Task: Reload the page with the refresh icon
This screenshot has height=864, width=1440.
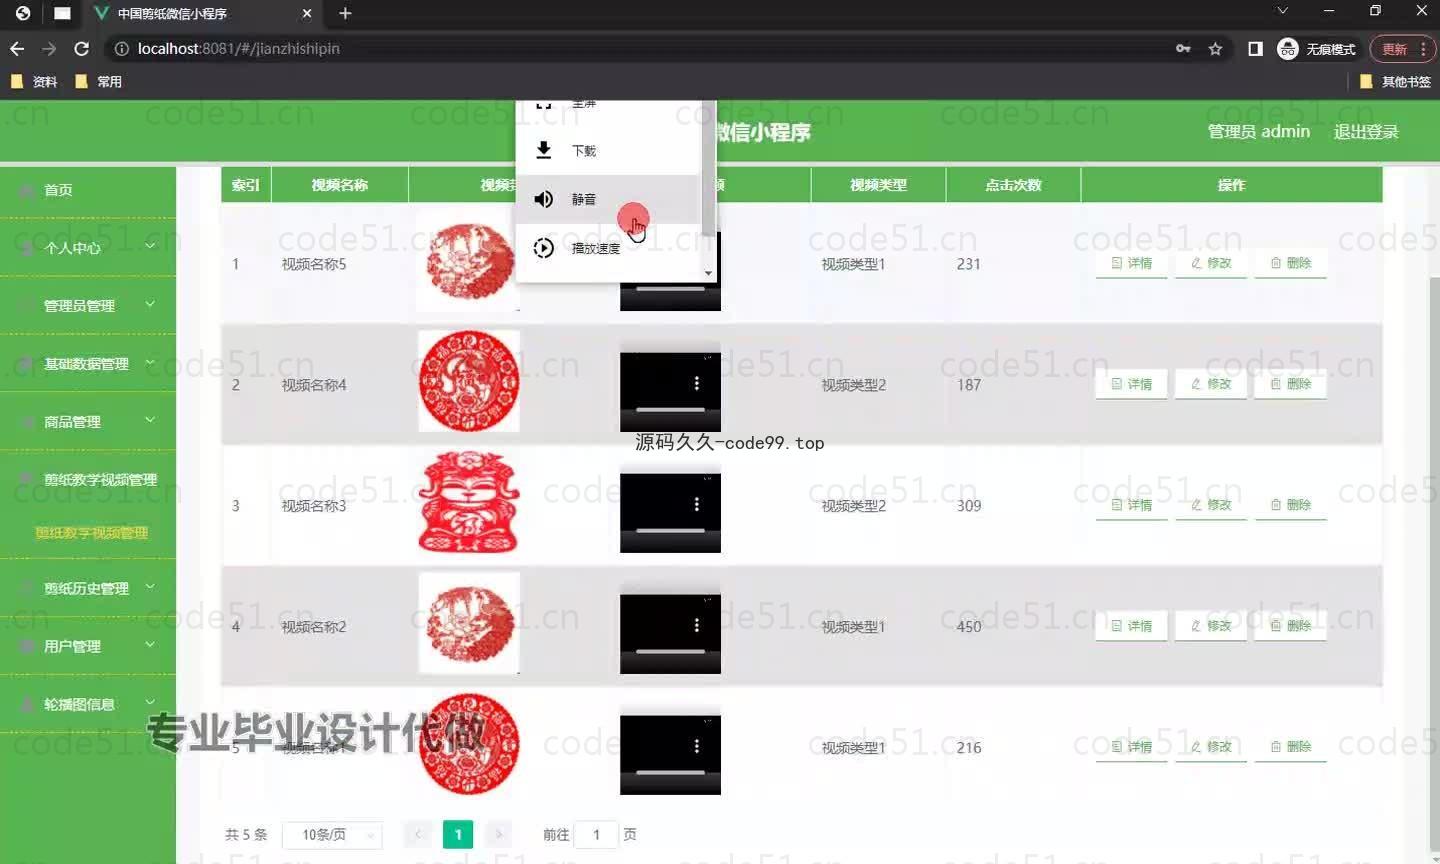Action: pyautogui.click(x=82, y=48)
